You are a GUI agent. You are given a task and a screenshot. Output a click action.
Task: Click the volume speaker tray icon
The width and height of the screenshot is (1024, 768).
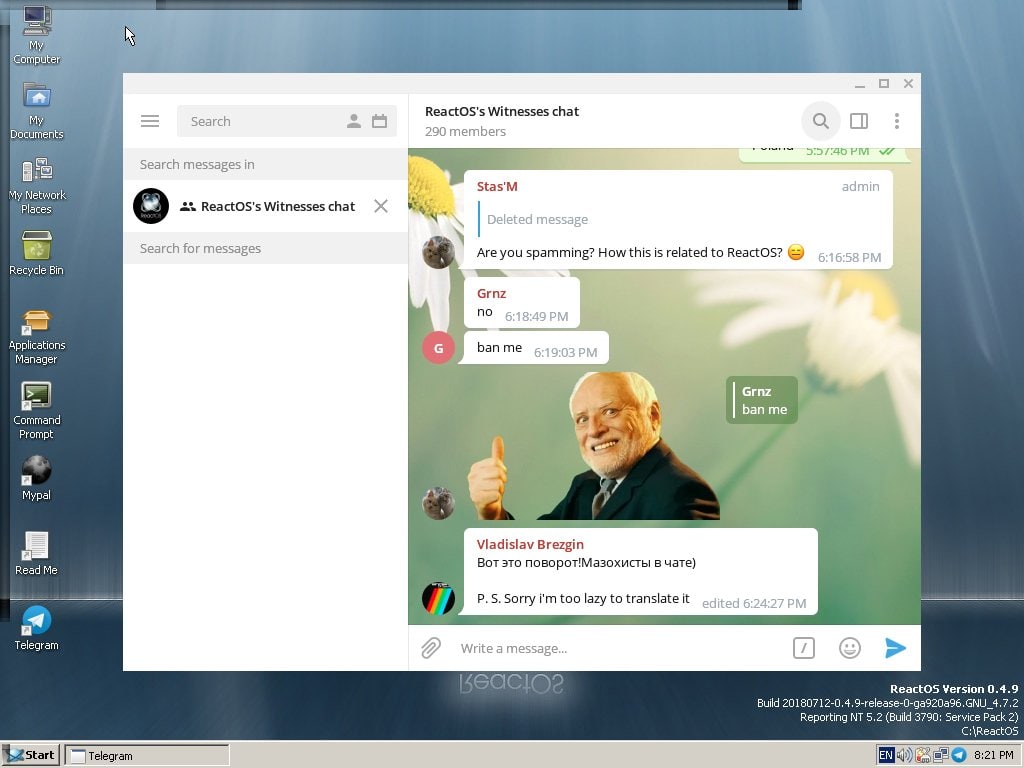tap(904, 755)
